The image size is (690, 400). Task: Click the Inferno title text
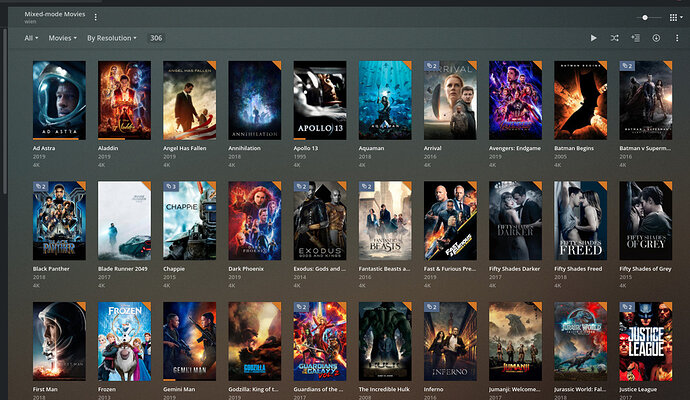(x=433, y=389)
